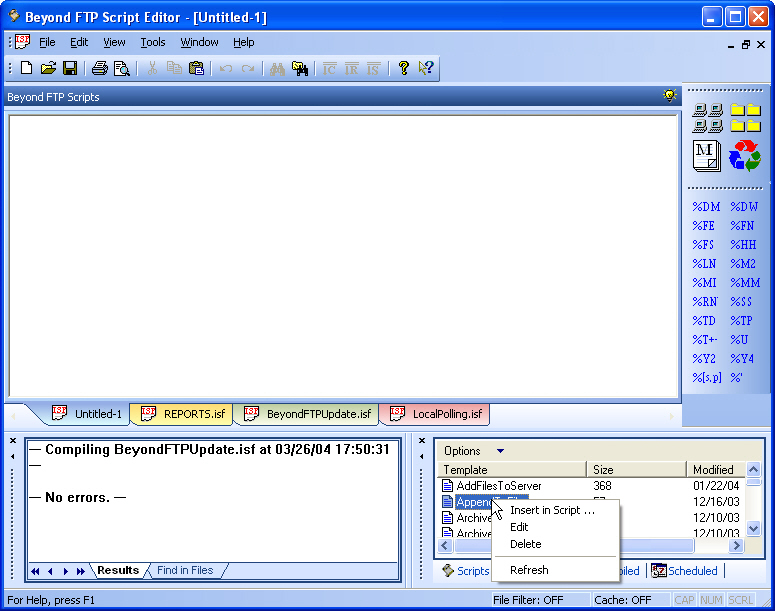This screenshot has height=611, width=775.
Task: Choose Edit from the context menu
Action: click(556, 527)
